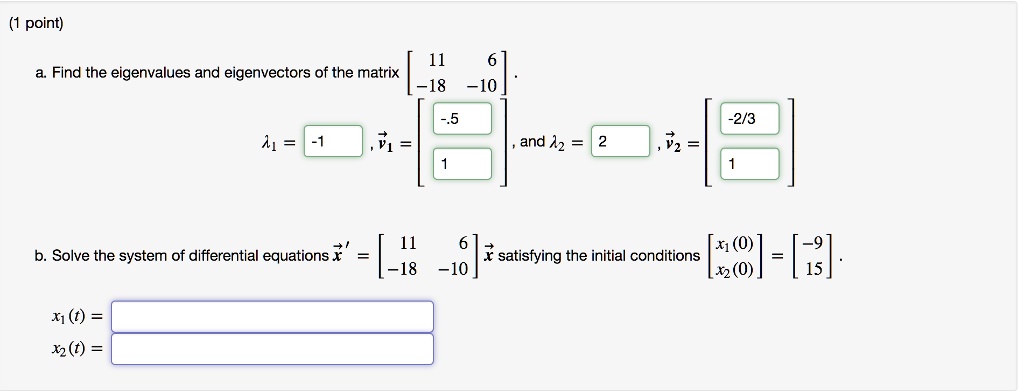The image size is (1024, 391).
Task: Click the "satisfying the initial conditions" text
Action: tap(599, 256)
